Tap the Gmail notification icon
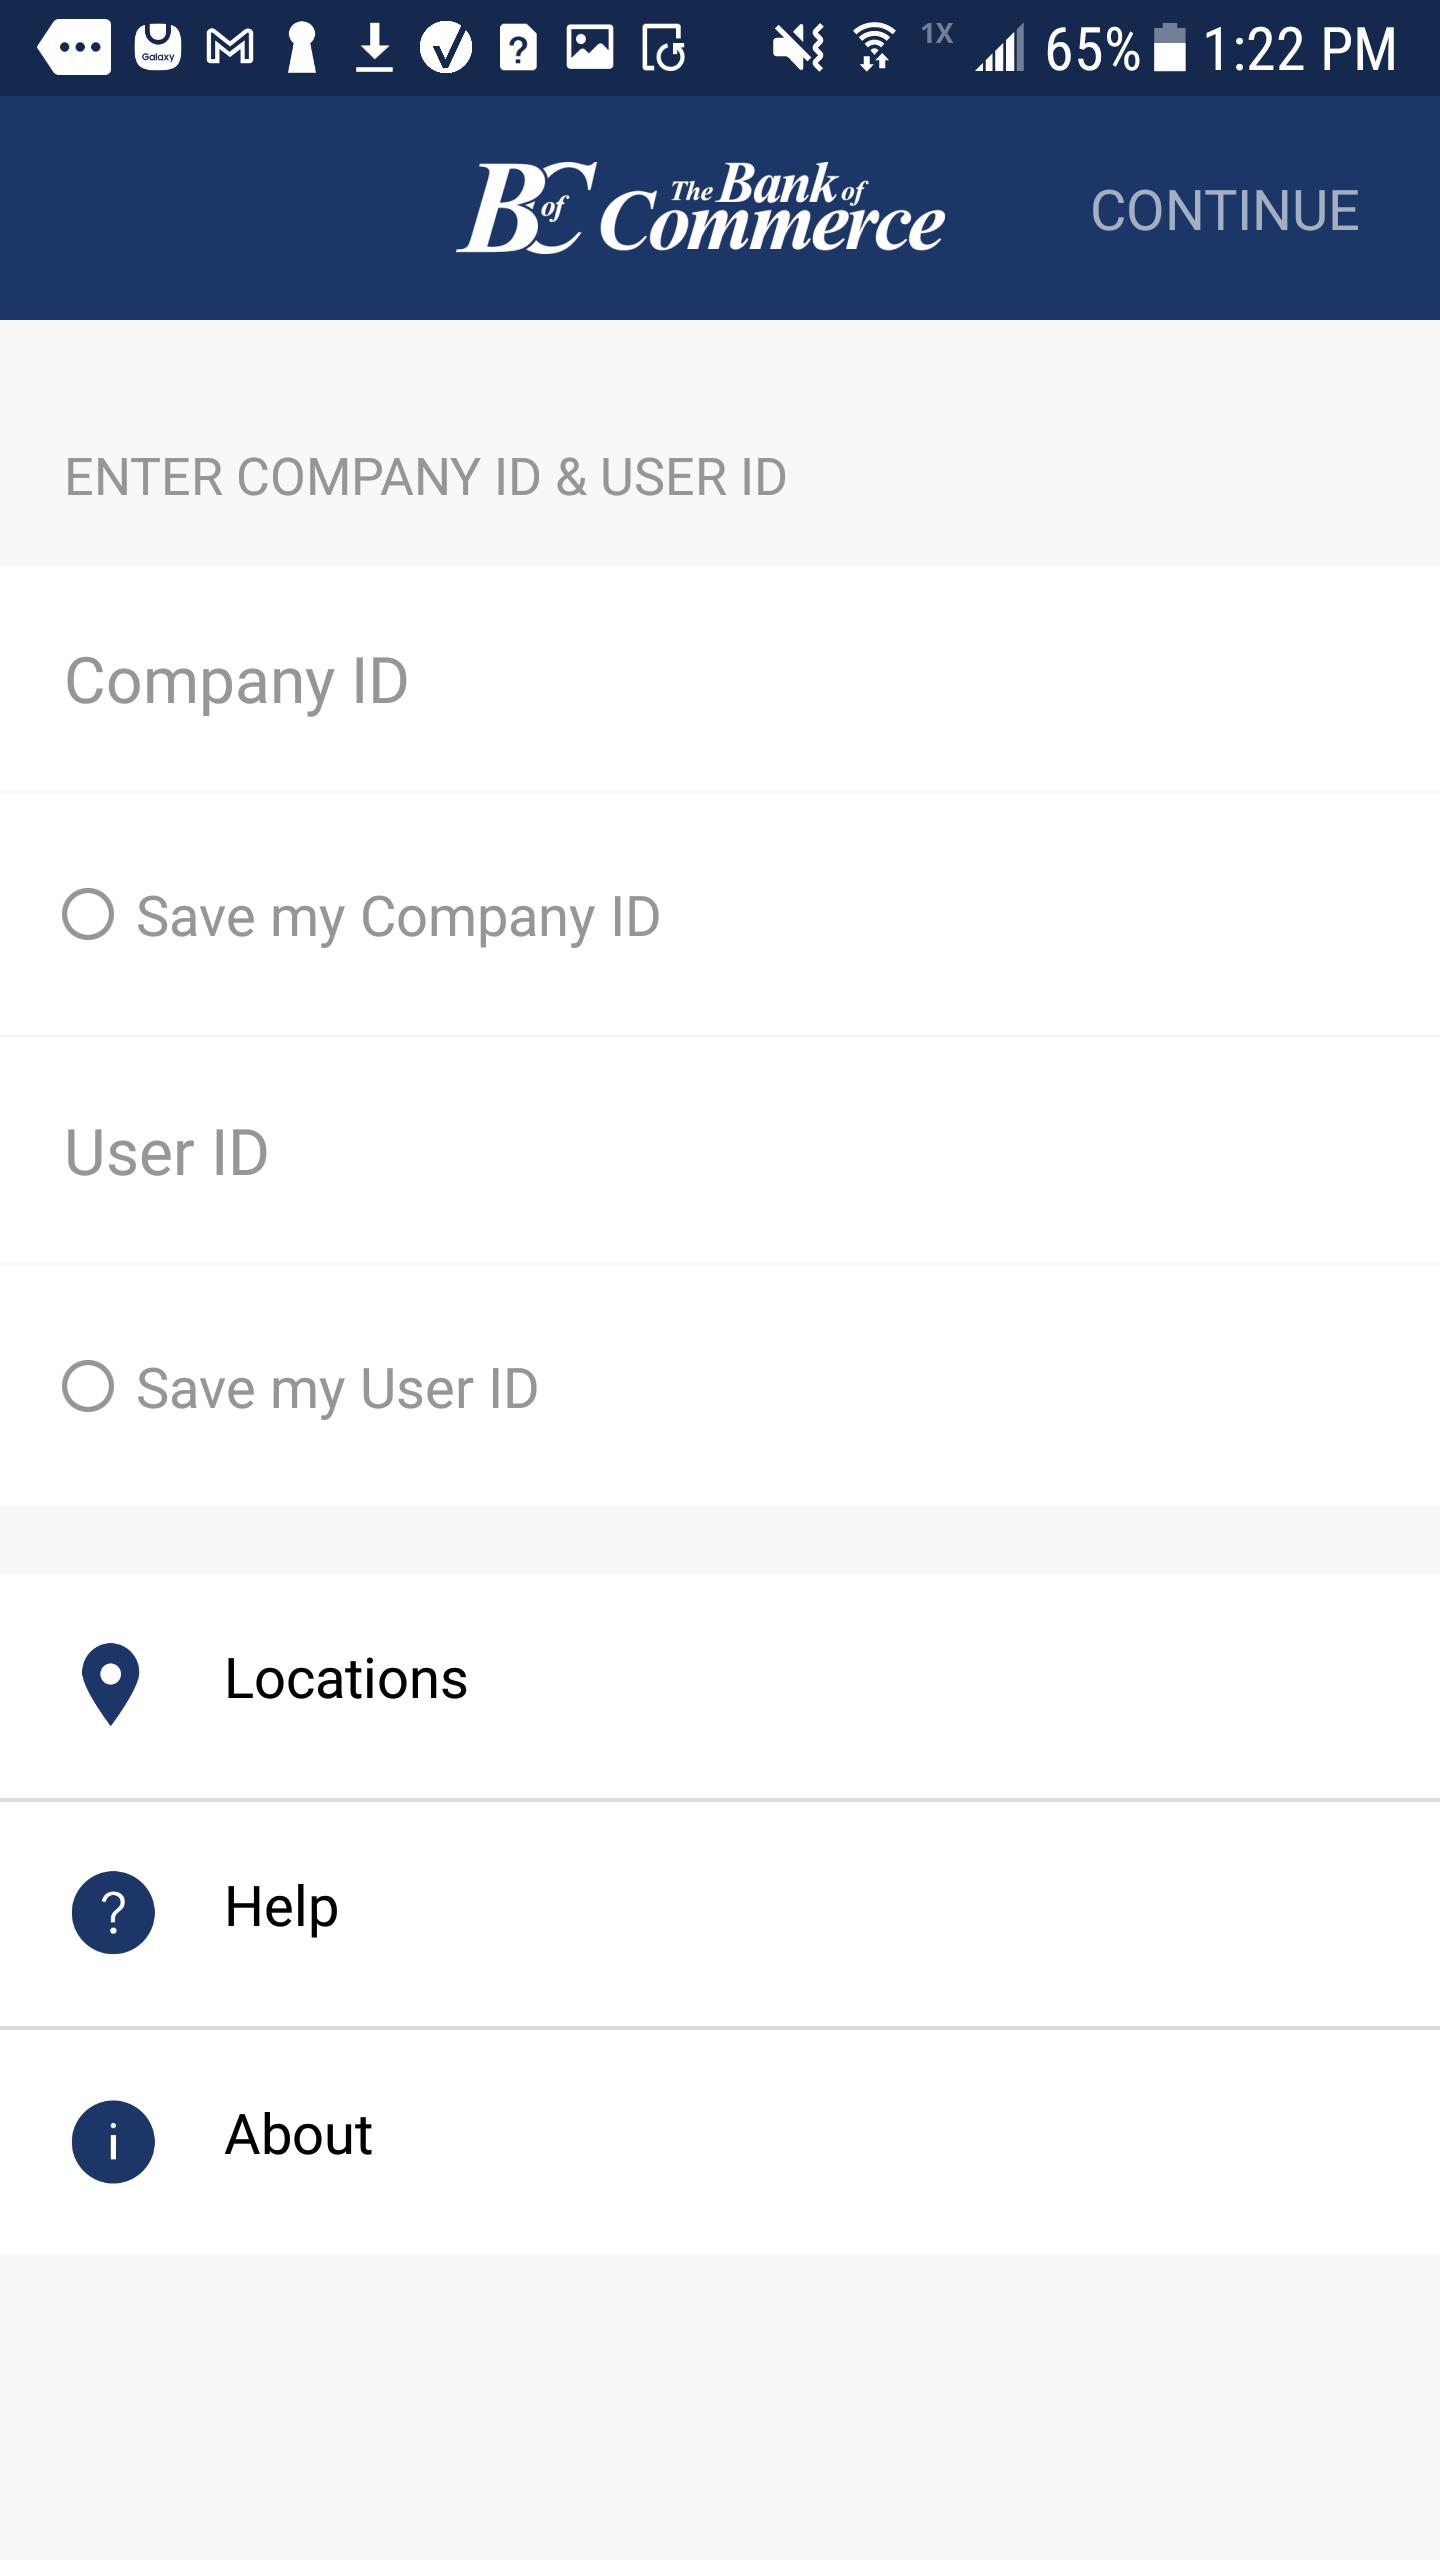1440x2560 pixels. [230, 48]
